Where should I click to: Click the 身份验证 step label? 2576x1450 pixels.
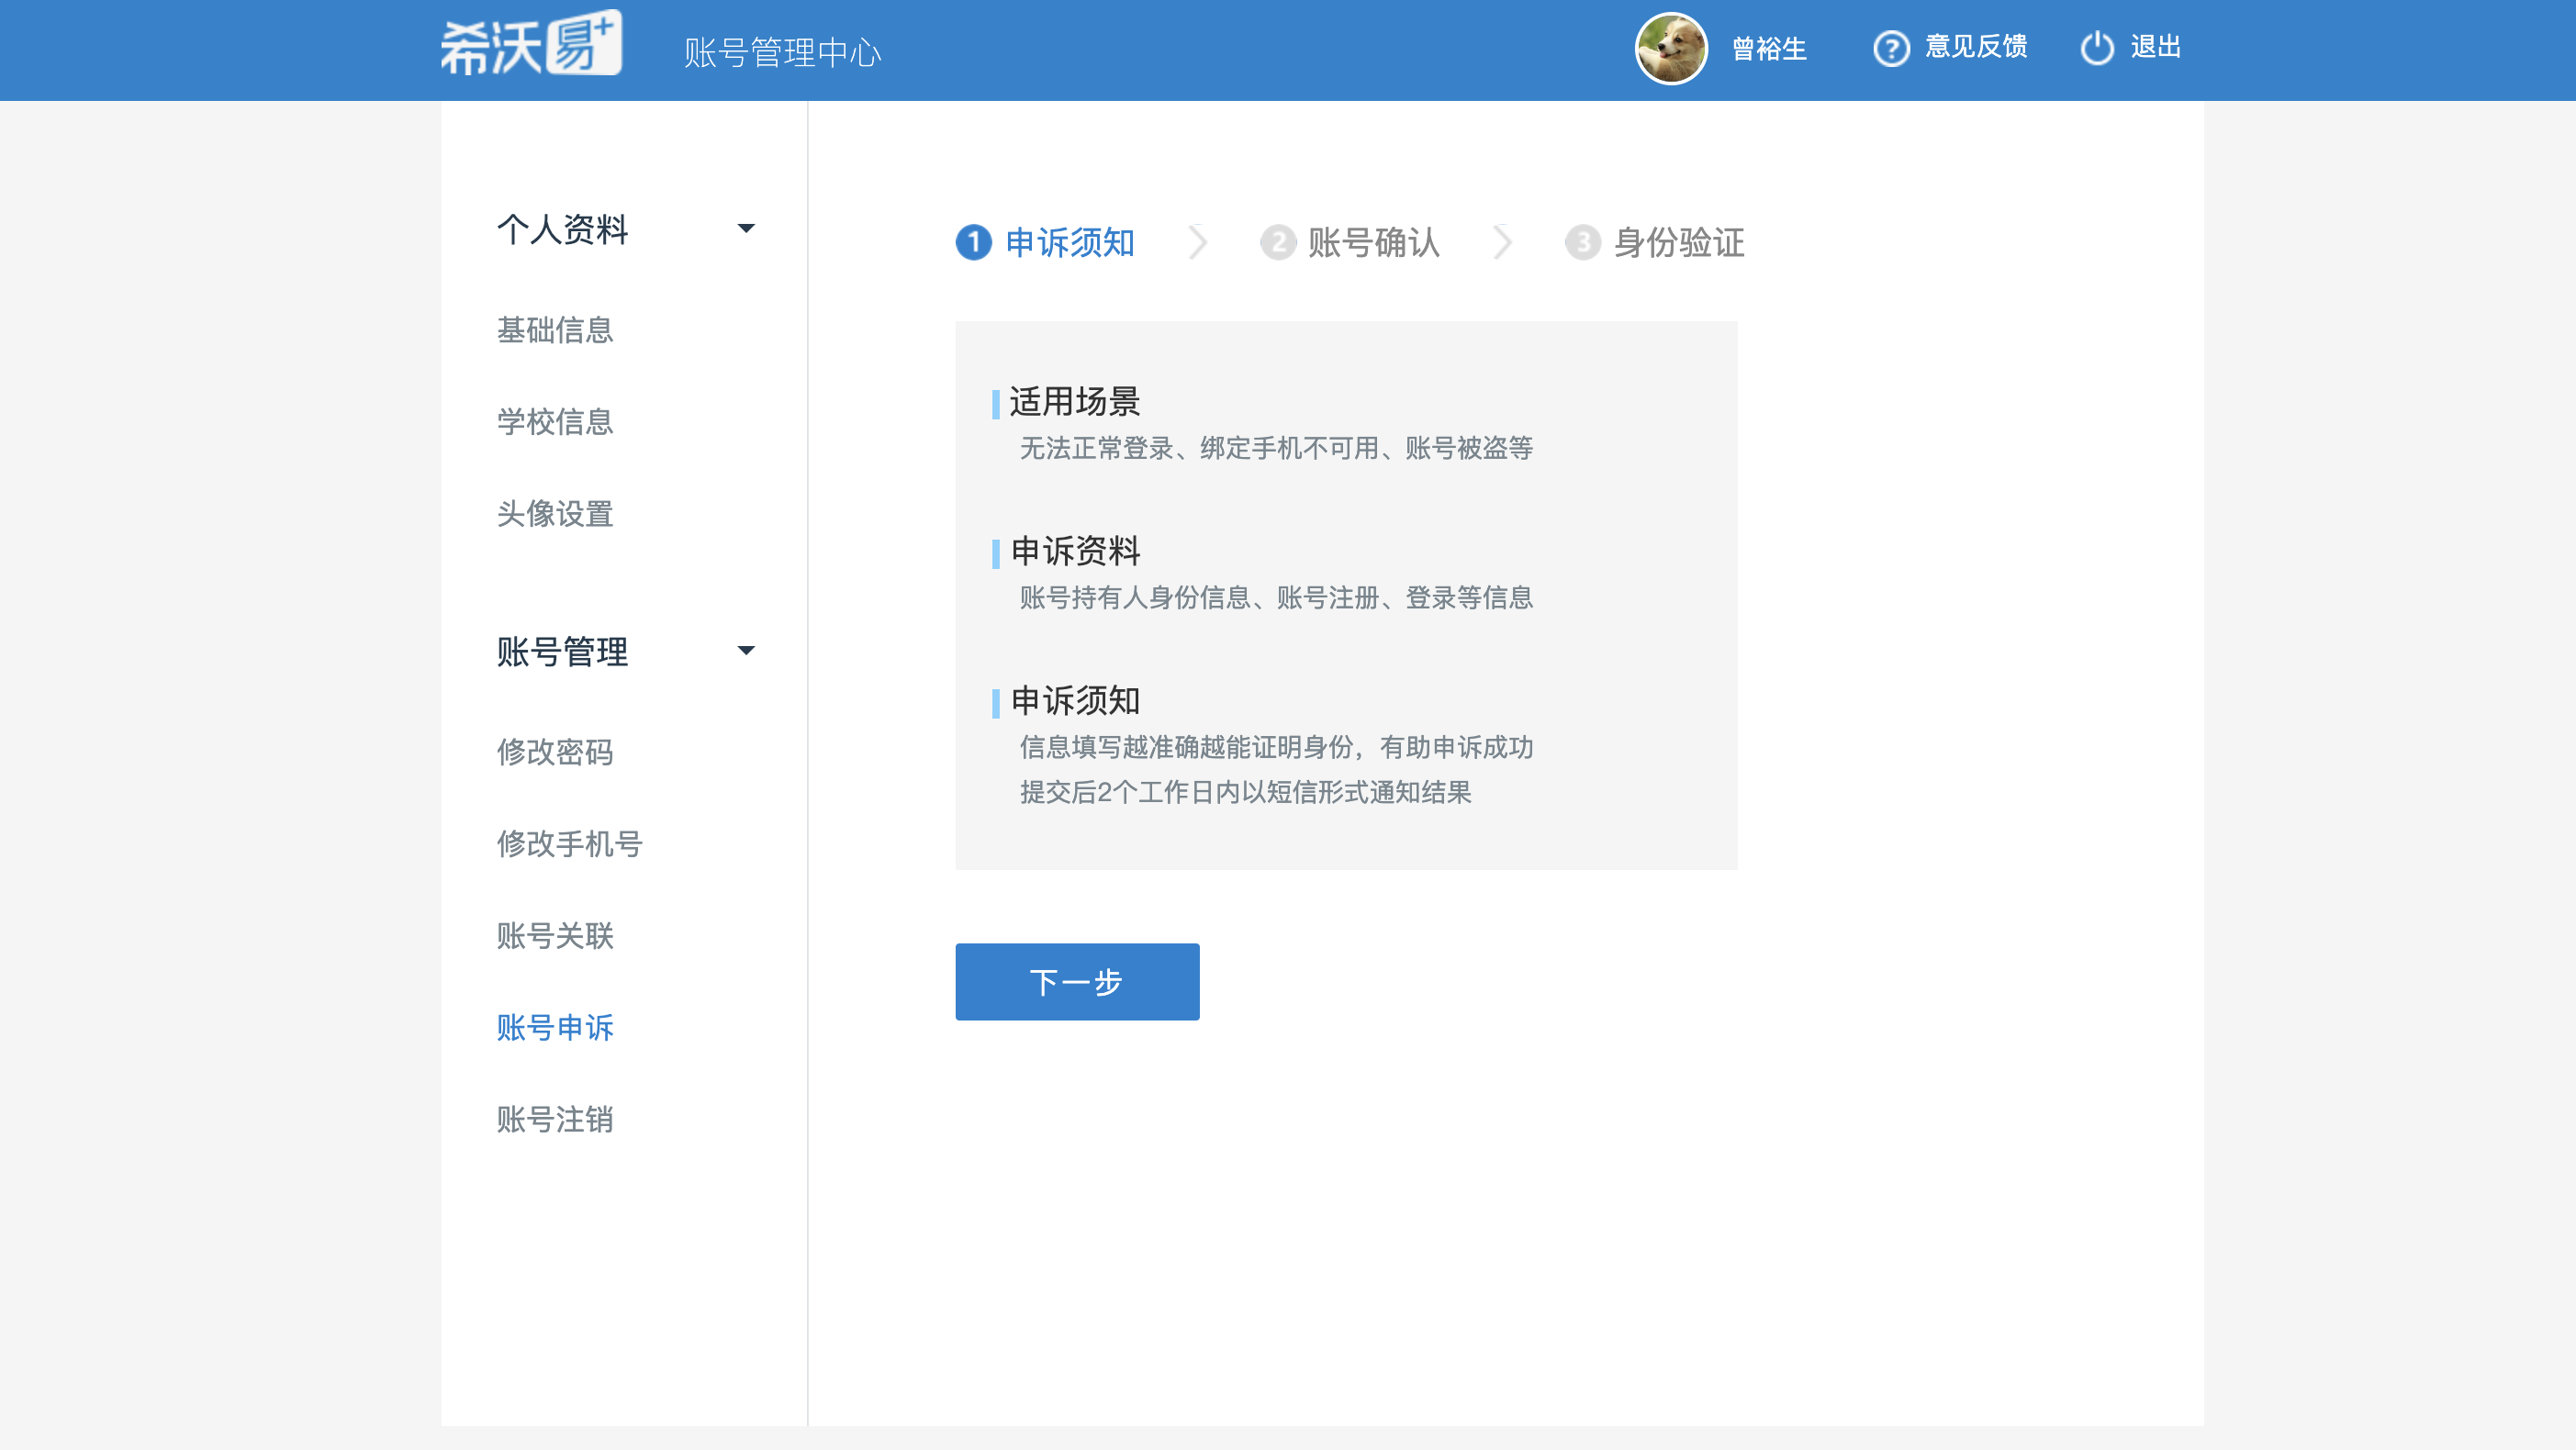click(x=1679, y=243)
